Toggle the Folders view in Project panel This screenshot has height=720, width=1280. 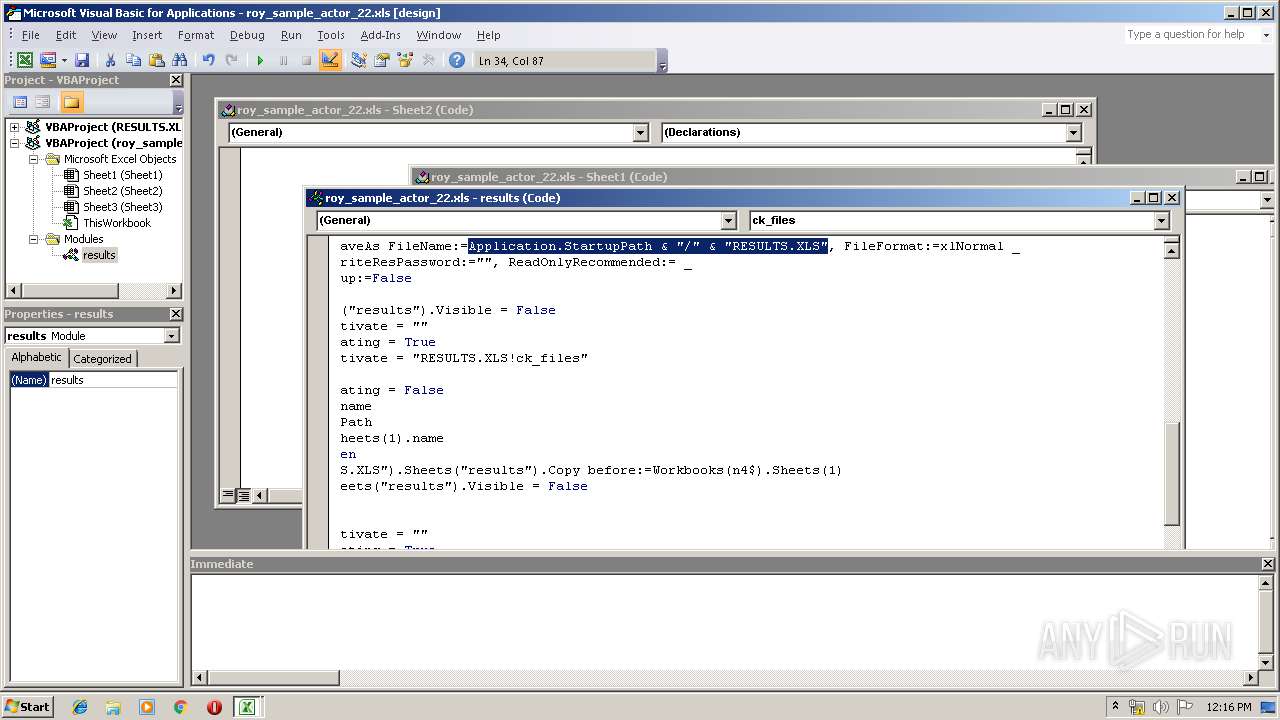point(71,102)
